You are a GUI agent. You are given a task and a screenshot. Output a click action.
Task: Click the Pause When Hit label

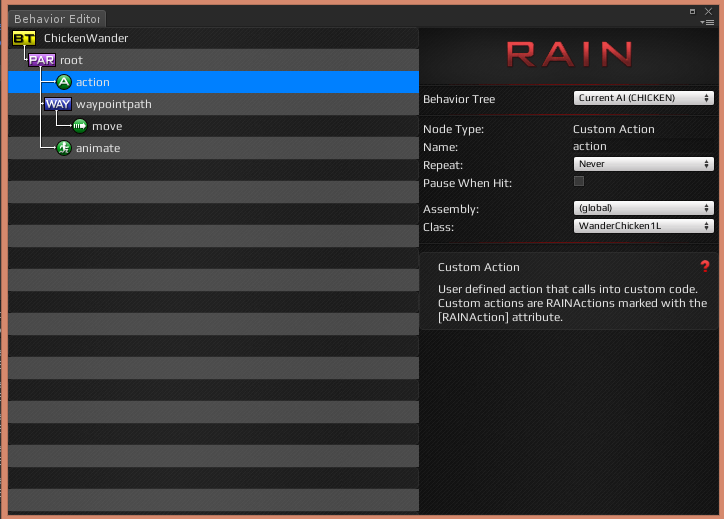tap(467, 183)
